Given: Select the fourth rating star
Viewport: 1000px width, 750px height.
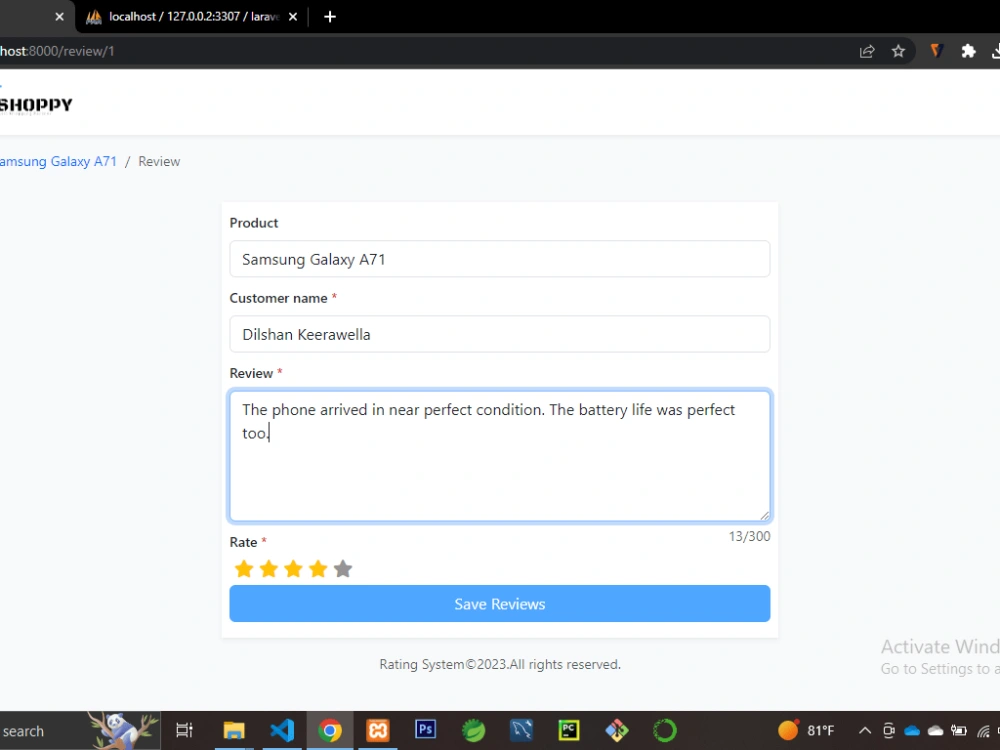Looking at the screenshot, I should [318, 568].
